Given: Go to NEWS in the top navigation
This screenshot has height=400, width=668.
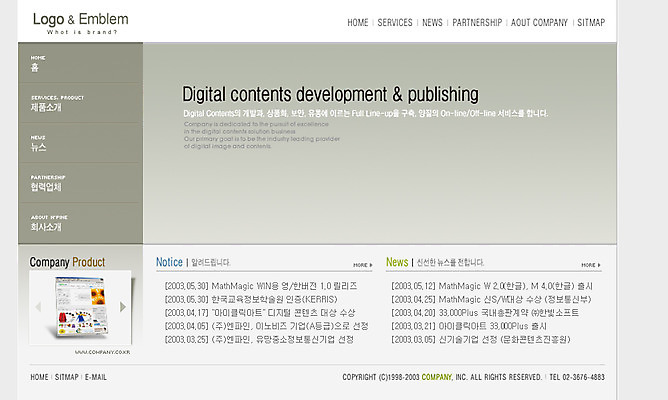Looking at the screenshot, I should (432, 22).
